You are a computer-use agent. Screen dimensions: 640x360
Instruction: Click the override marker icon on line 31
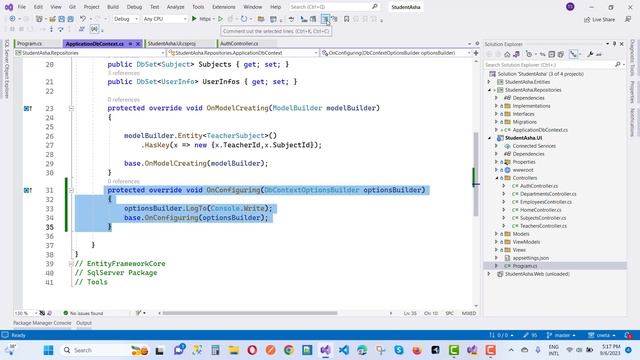[x=27, y=190]
